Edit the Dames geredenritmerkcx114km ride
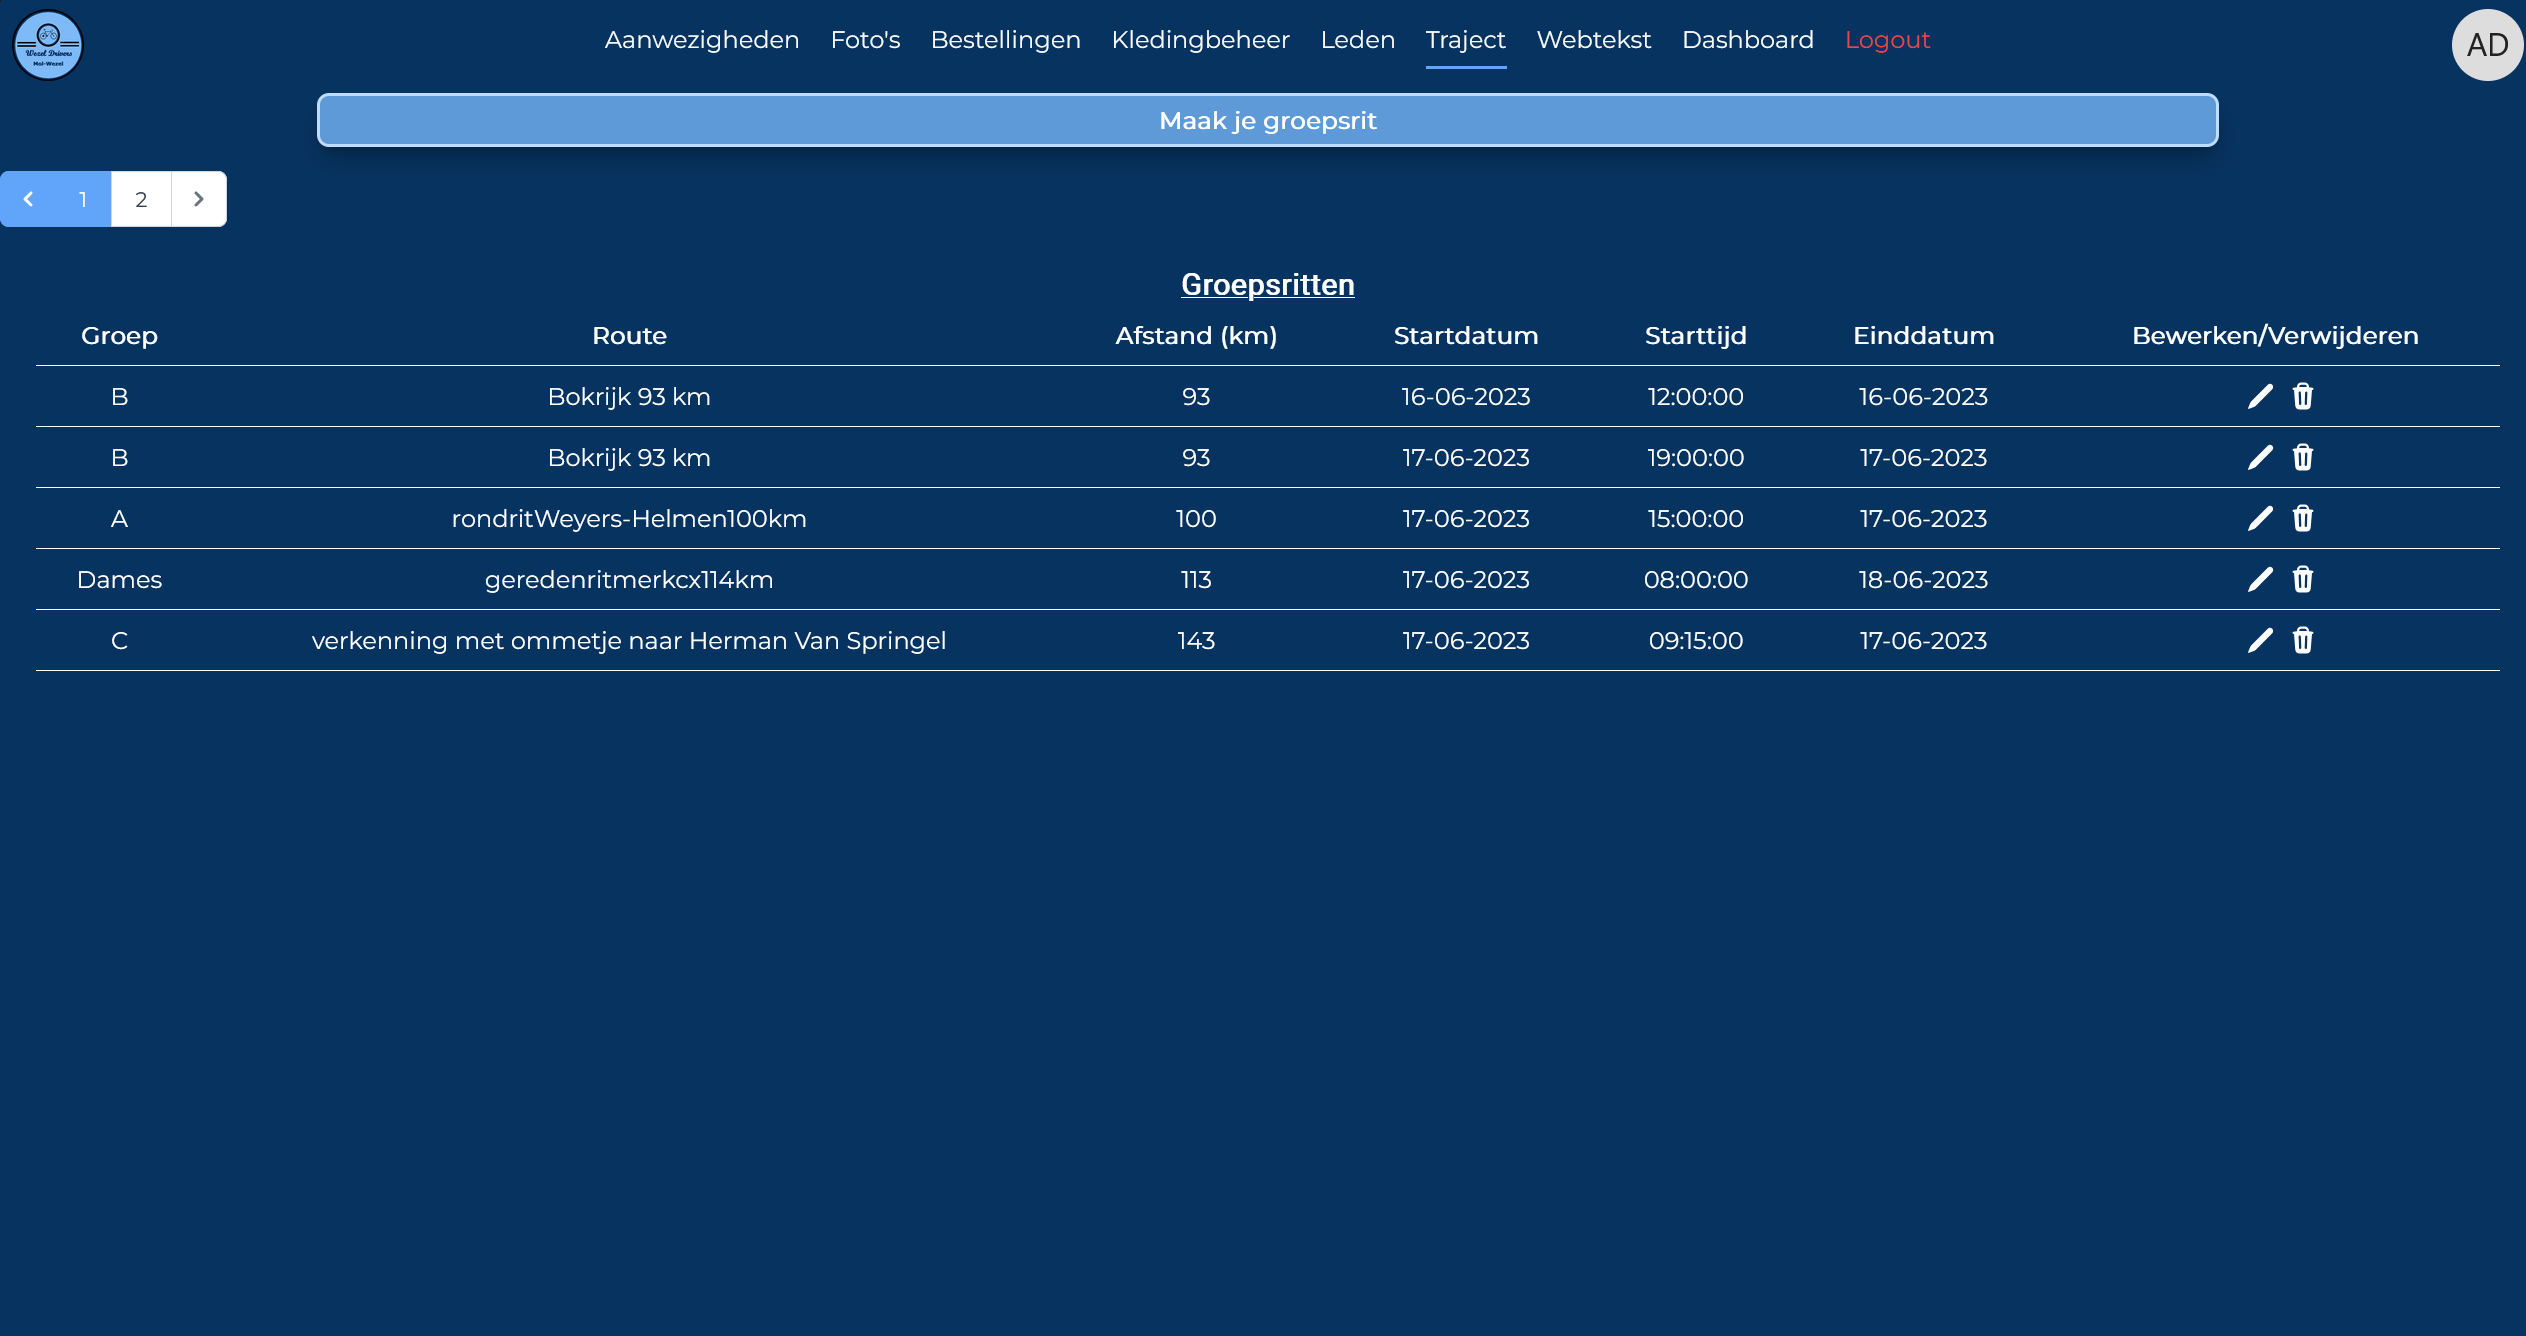2526x1336 pixels. pyautogui.click(x=2260, y=580)
